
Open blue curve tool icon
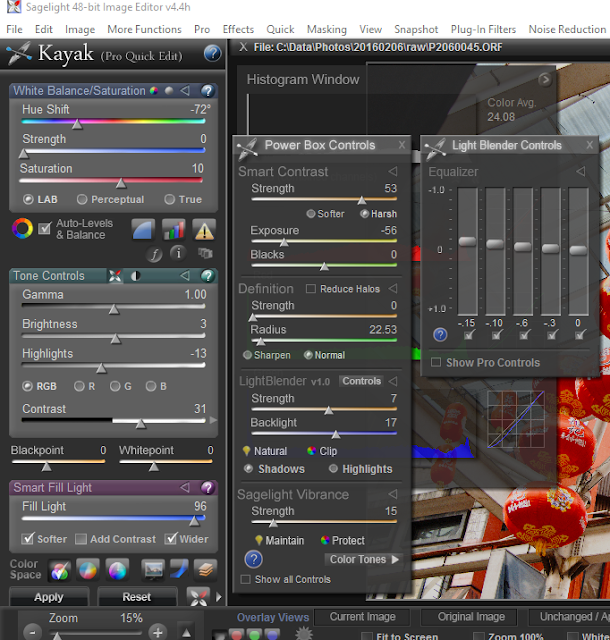[x=143, y=229]
